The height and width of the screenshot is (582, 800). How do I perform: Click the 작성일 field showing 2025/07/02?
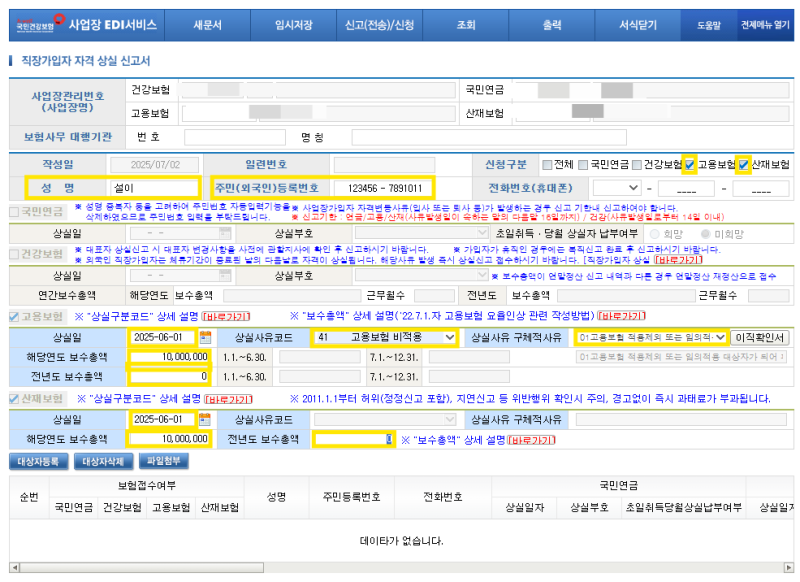coord(155,165)
